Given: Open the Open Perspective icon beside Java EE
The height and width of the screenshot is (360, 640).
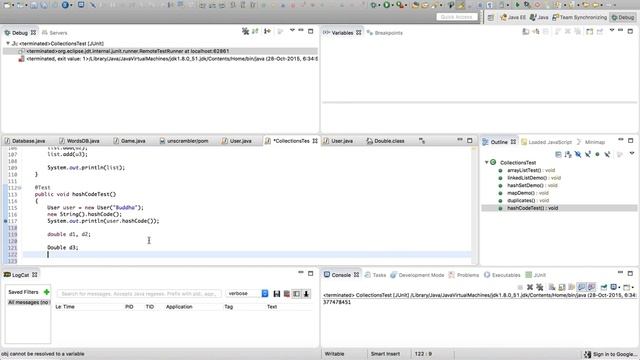Looking at the screenshot, I should [491, 17].
